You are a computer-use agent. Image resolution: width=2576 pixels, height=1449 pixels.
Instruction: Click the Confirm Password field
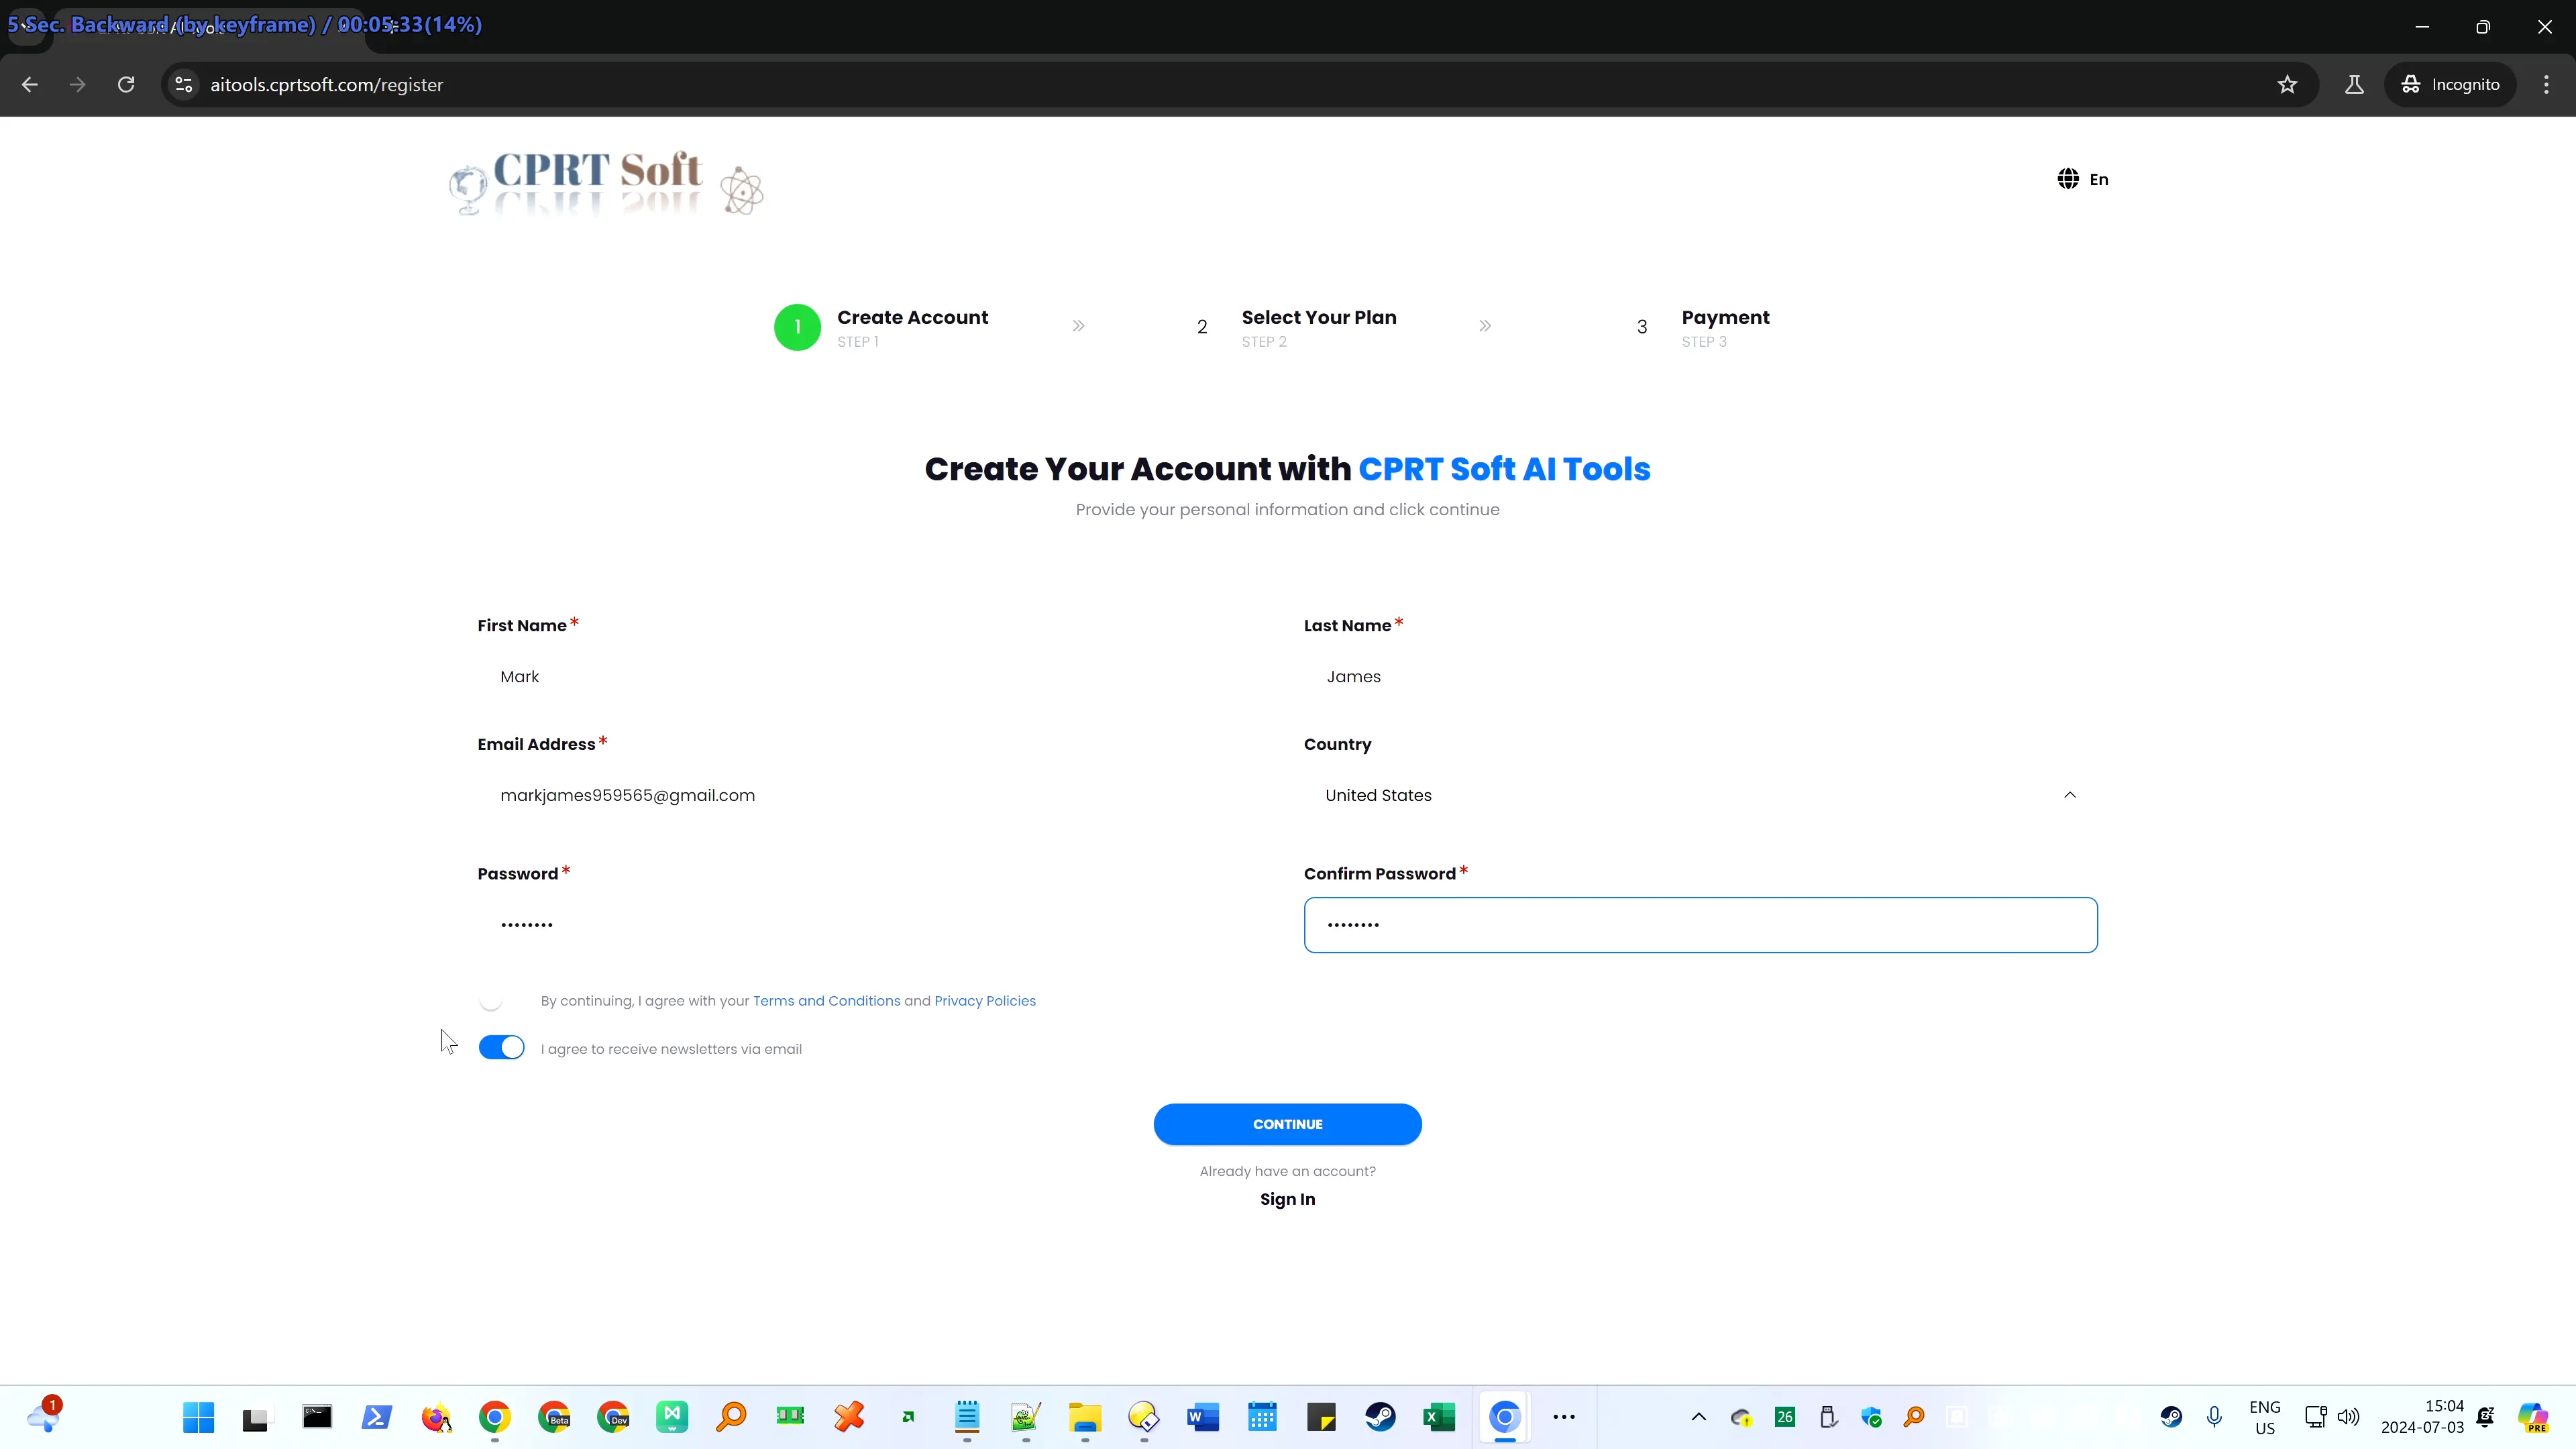(x=1700, y=925)
